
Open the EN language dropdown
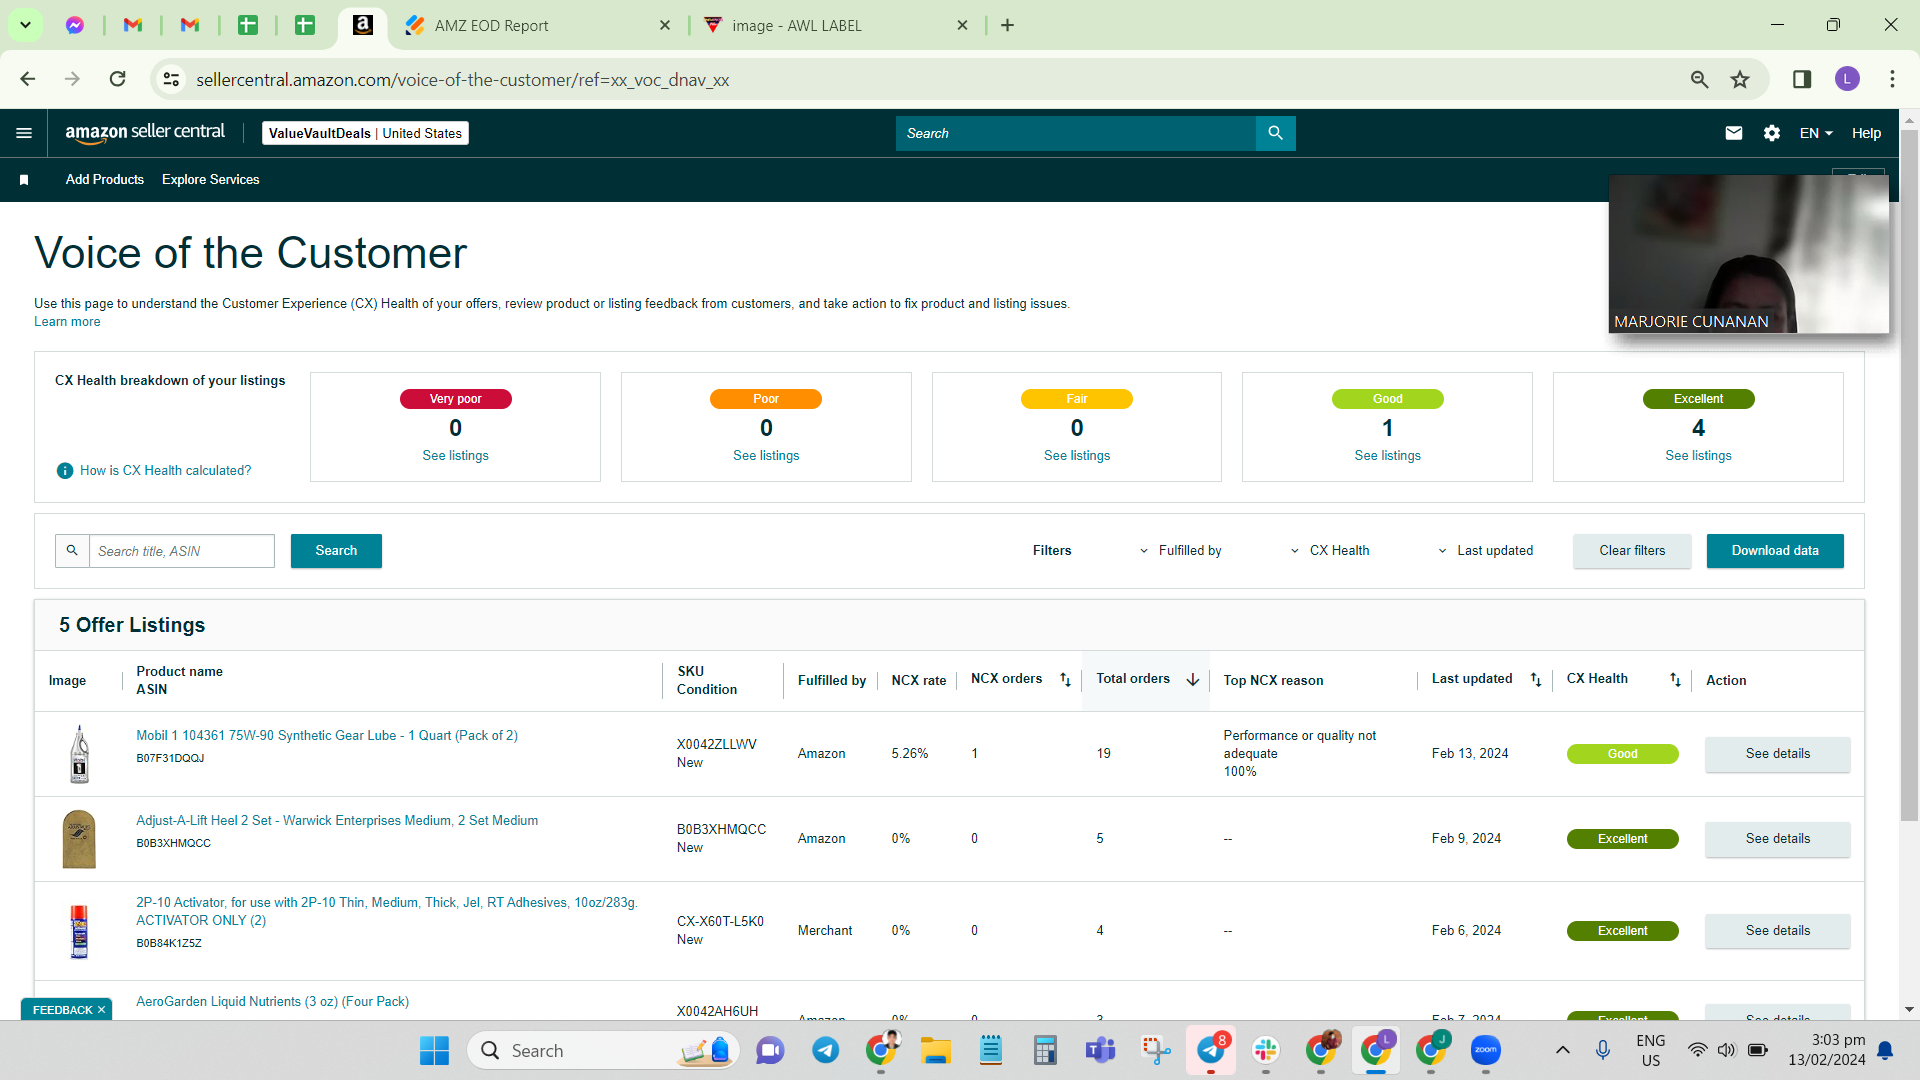(1816, 133)
